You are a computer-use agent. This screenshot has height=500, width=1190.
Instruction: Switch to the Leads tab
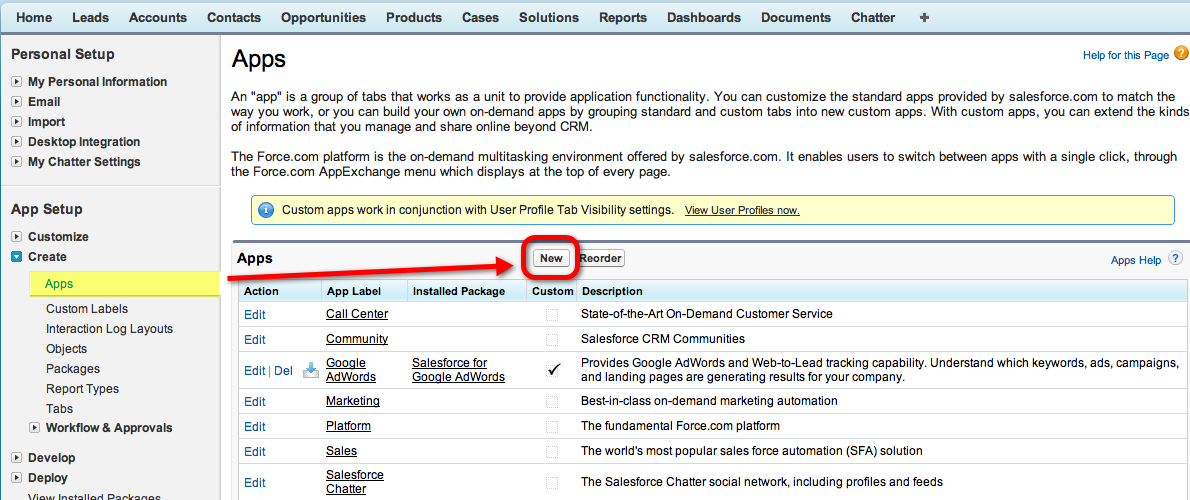coord(90,17)
